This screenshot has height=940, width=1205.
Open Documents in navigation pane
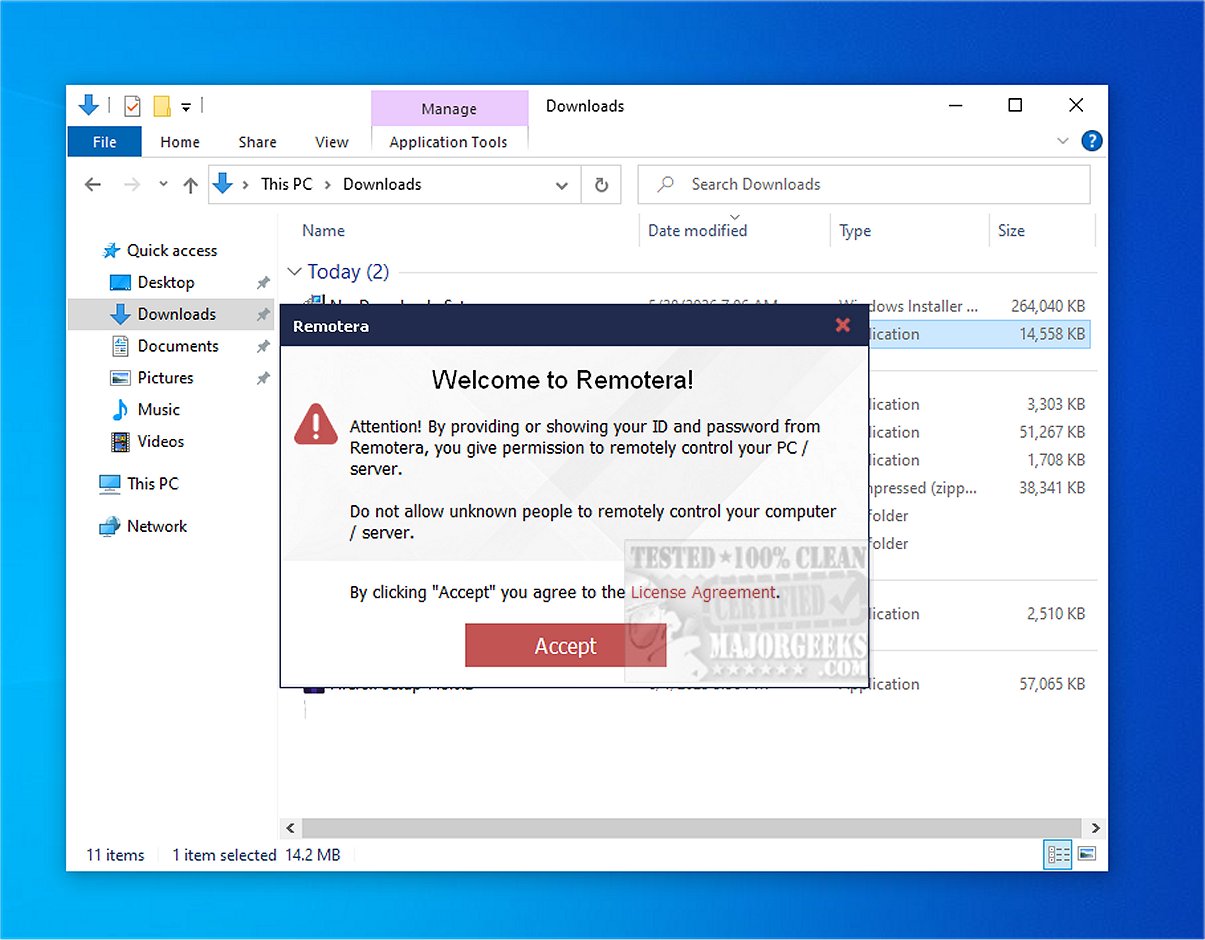pyautogui.click(x=178, y=346)
